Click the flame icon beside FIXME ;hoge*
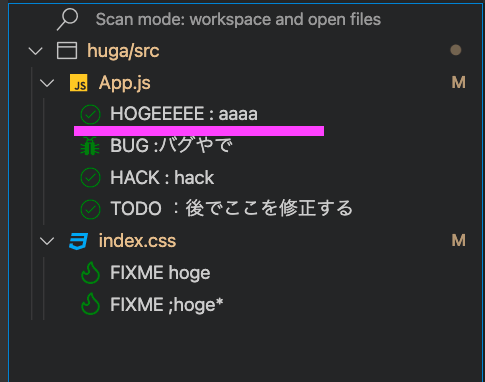This screenshot has height=382, width=485. 91,304
